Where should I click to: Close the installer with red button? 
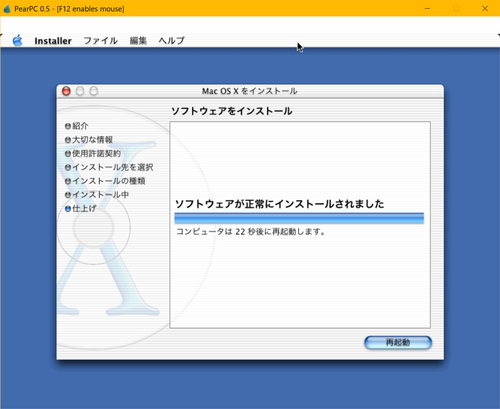point(66,91)
